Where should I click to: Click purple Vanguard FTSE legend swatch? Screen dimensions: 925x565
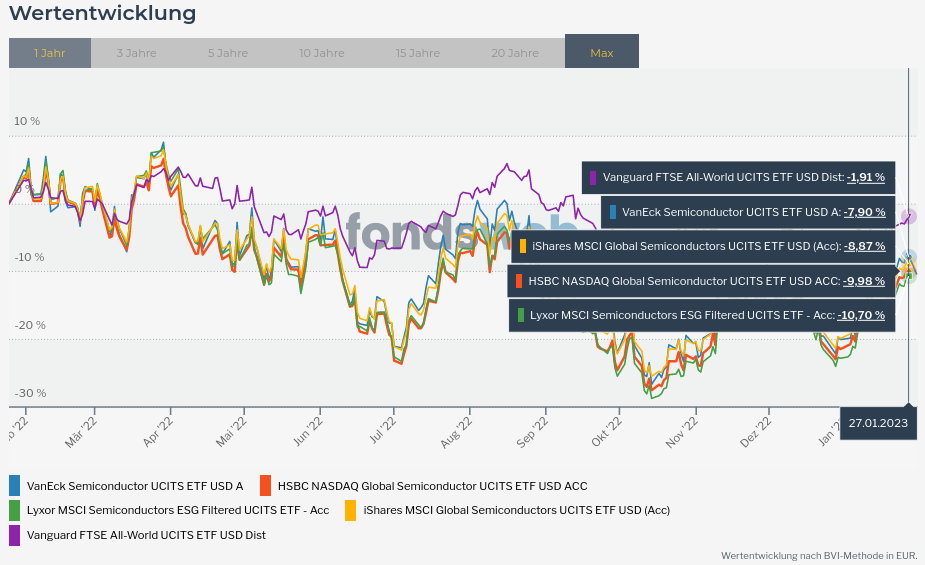pyautogui.click(x=15, y=535)
